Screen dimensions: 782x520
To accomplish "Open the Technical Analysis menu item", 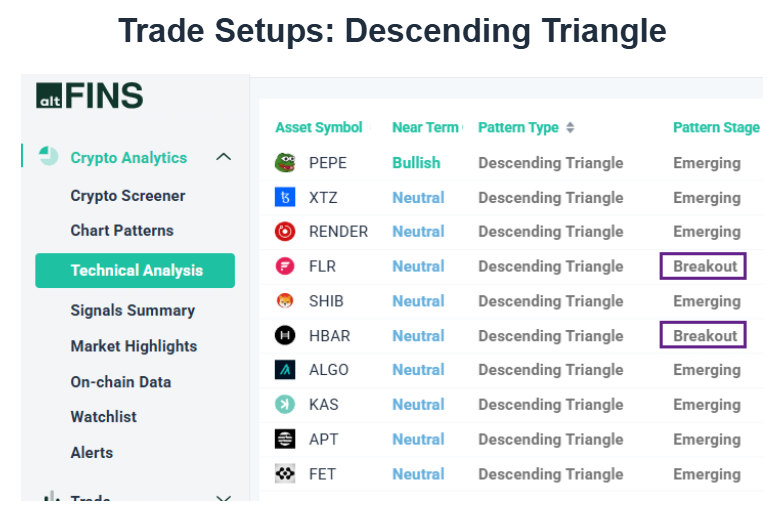I will coord(136,270).
